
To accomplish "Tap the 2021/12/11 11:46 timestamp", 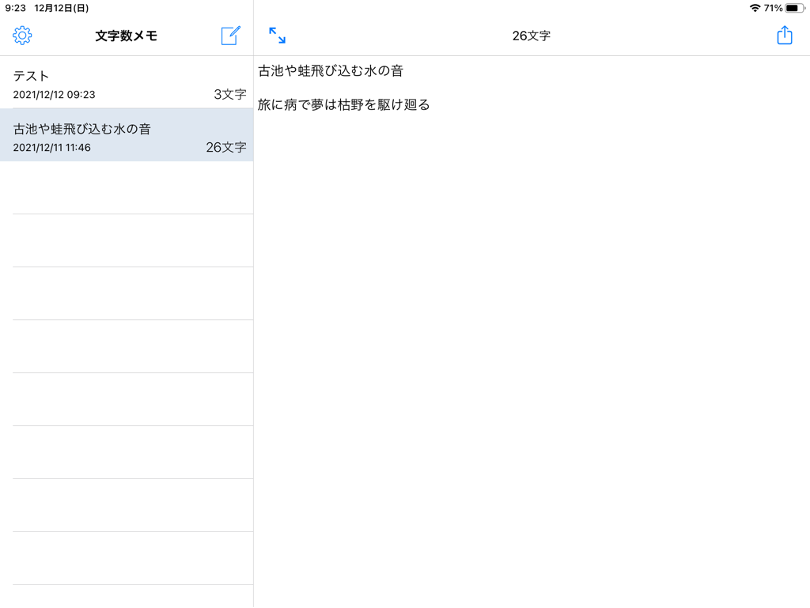I will pos(52,148).
